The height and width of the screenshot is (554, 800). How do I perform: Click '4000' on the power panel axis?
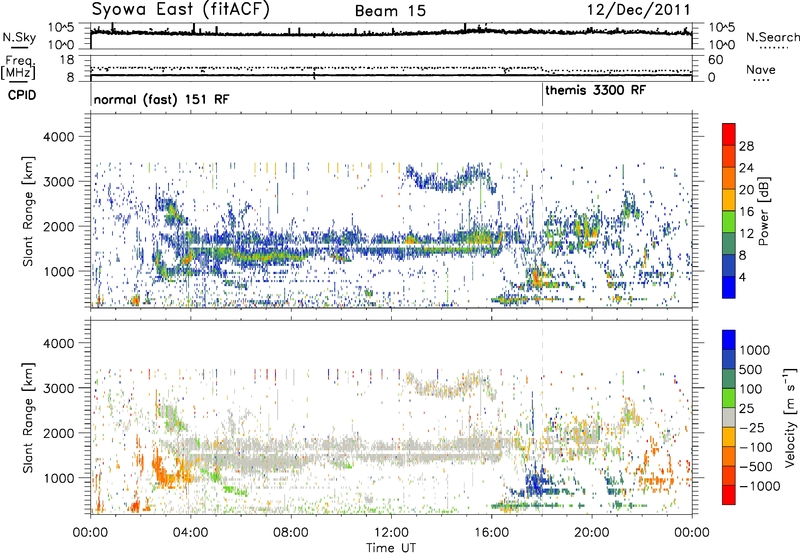58,137
